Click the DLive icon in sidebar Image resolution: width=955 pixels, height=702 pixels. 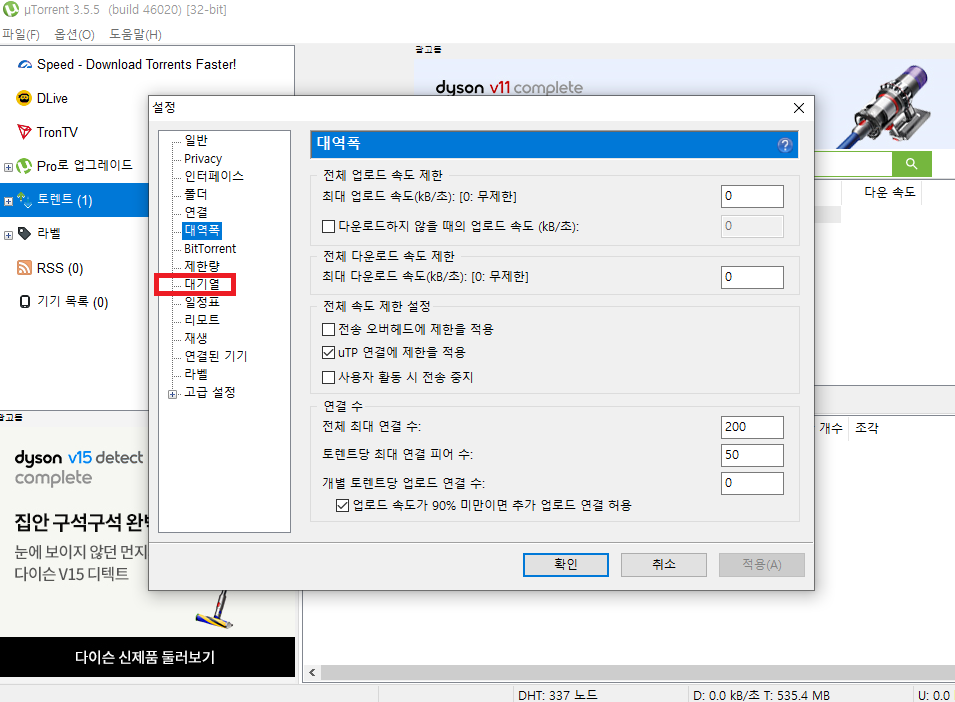(x=24, y=98)
